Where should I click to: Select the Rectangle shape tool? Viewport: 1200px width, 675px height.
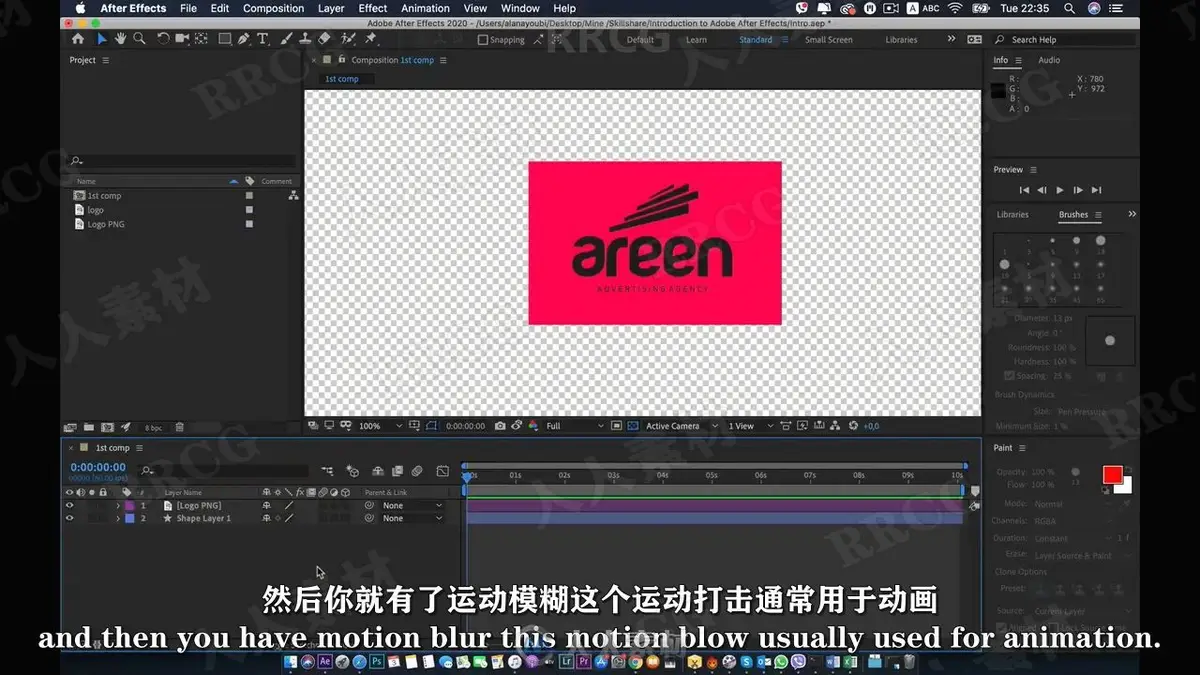pyautogui.click(x=225, y=39)
